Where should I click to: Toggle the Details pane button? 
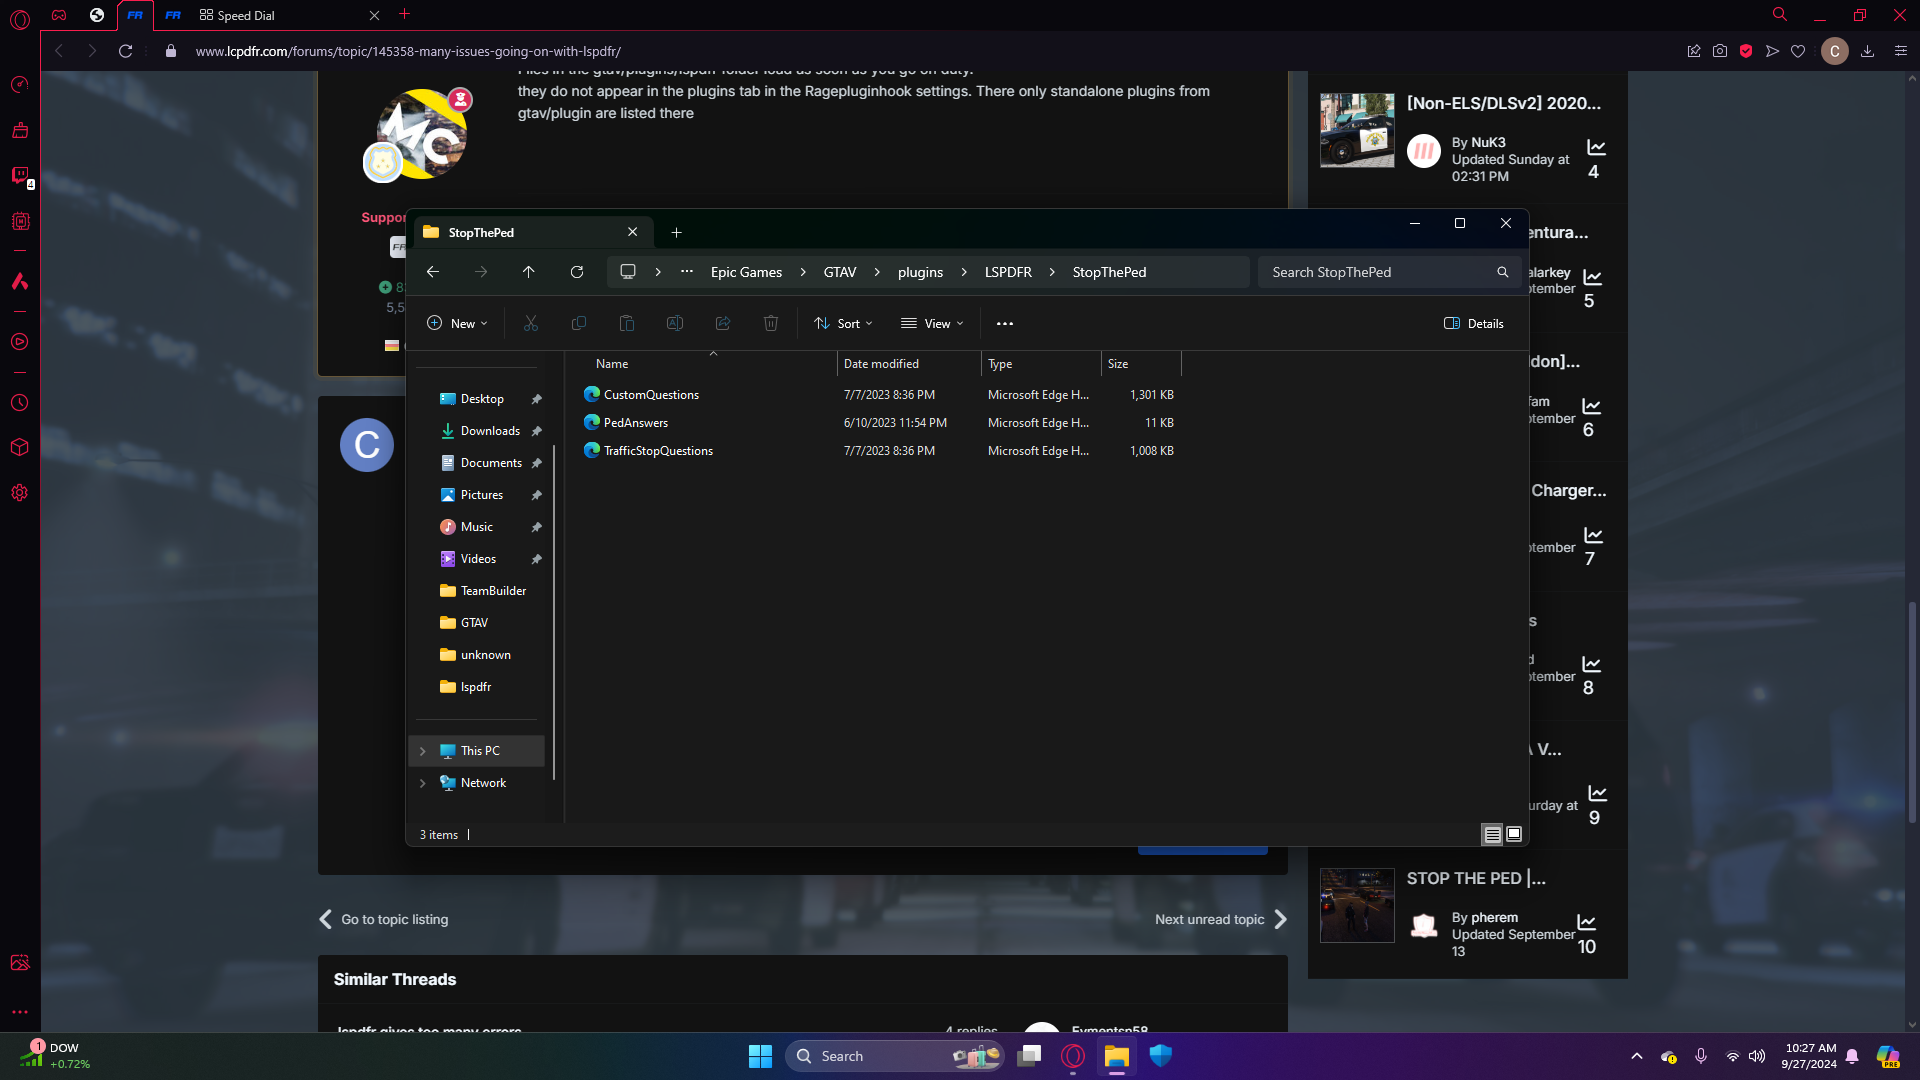click(1474, 323)
